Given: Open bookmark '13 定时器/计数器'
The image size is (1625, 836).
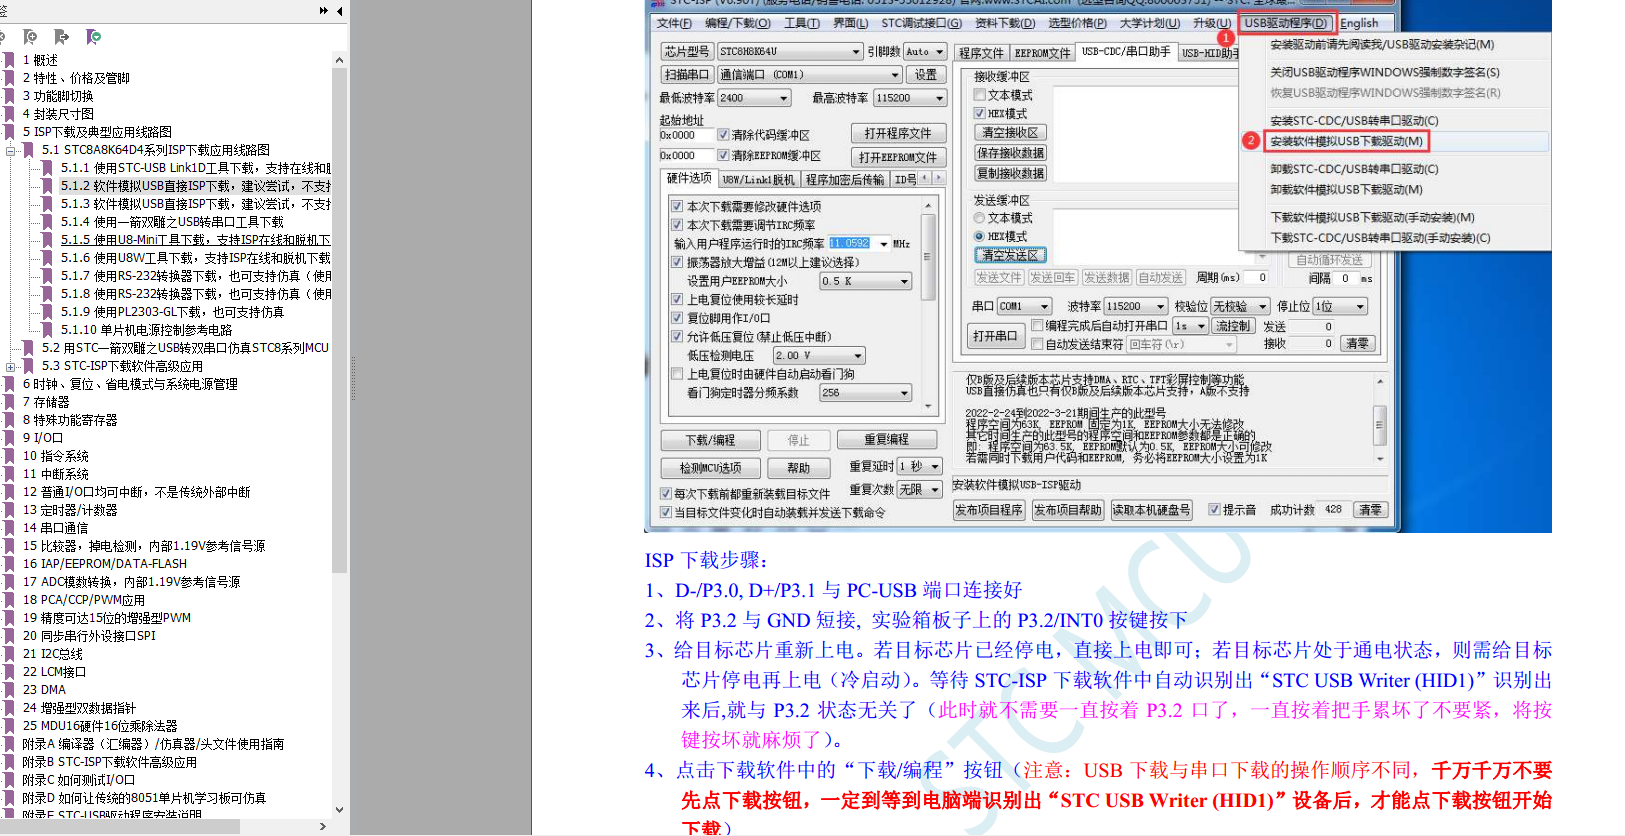Looking at the screenshot, I should [70, 510].
